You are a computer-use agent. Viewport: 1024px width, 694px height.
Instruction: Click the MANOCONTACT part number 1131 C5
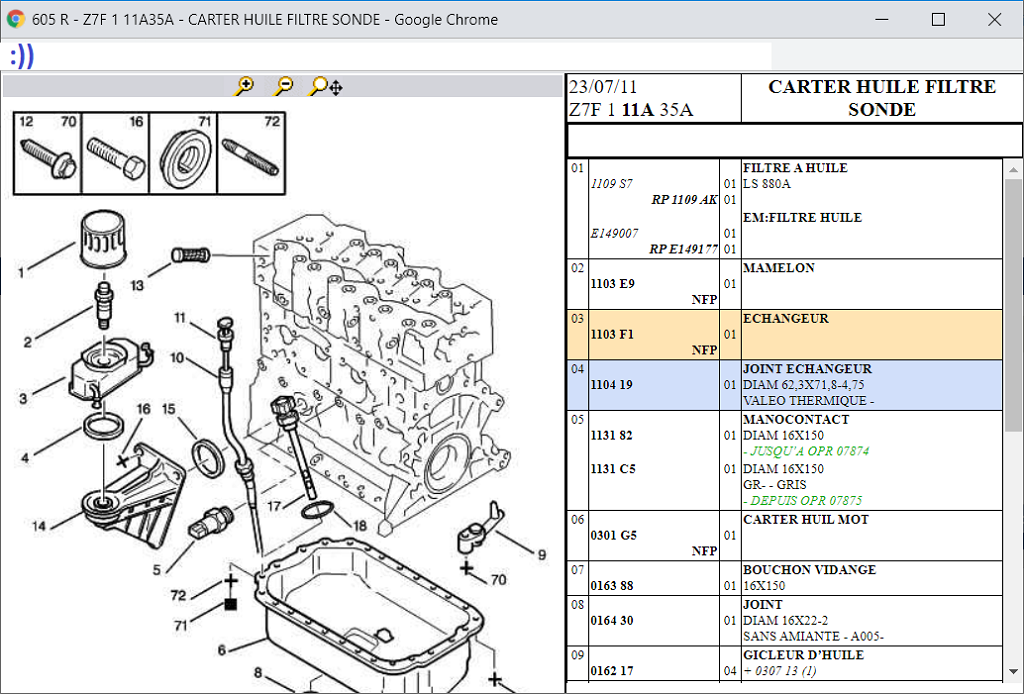pyautogui.click(x=612, y=469)
